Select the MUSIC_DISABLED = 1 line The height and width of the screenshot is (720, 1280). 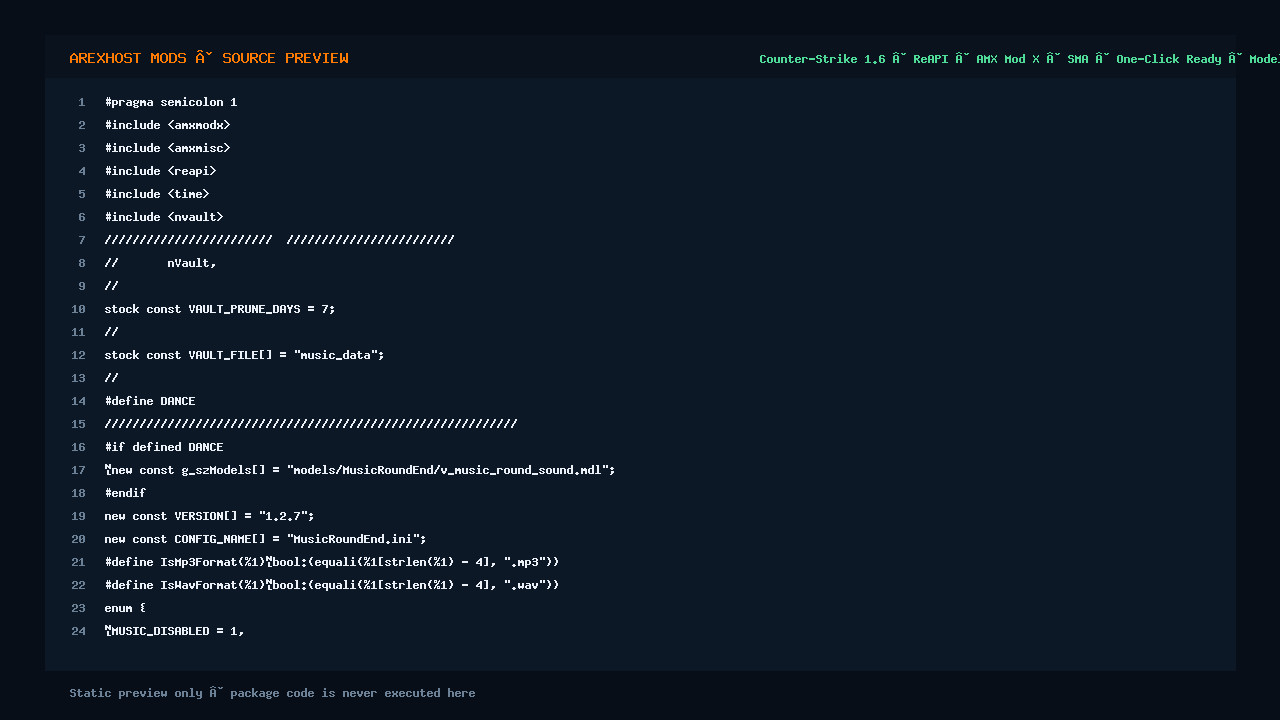point(175,631)
